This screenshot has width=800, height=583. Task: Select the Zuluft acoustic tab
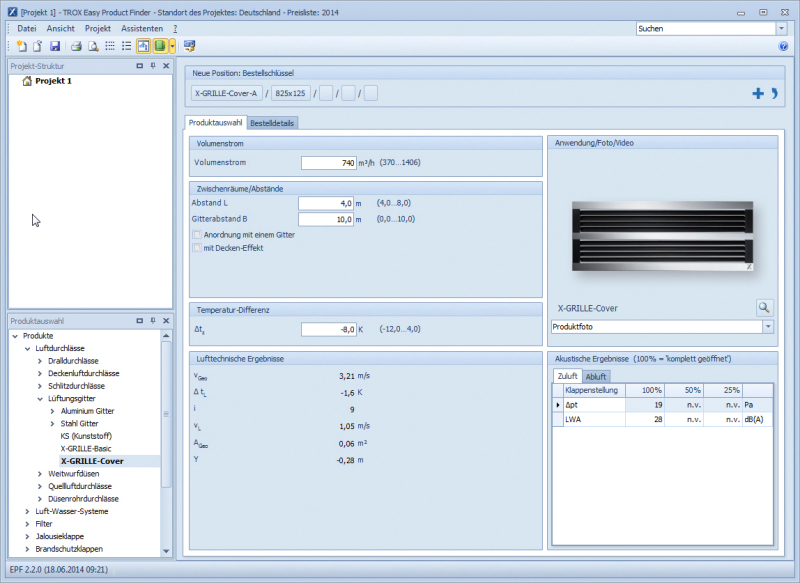[567, 376]
